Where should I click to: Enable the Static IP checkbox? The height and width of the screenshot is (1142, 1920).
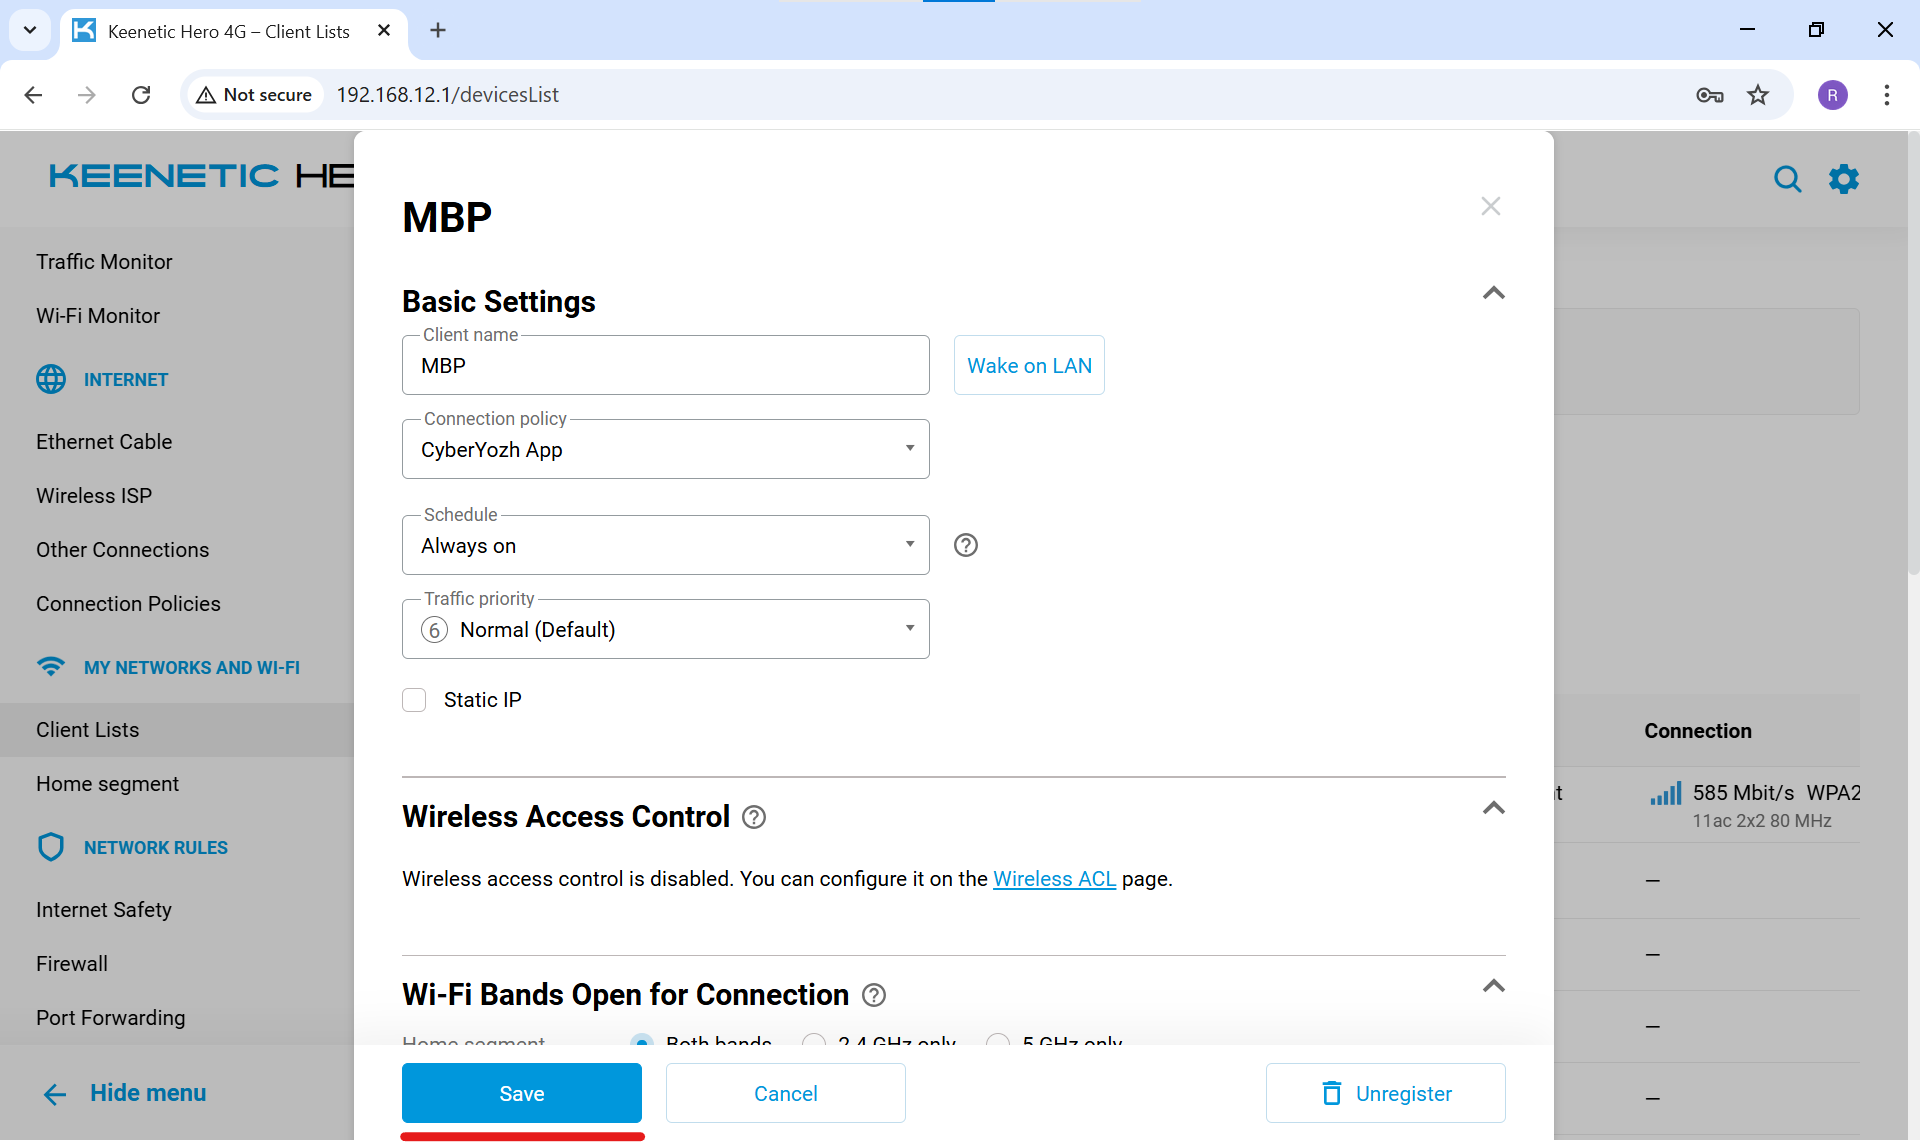point(414,700)
